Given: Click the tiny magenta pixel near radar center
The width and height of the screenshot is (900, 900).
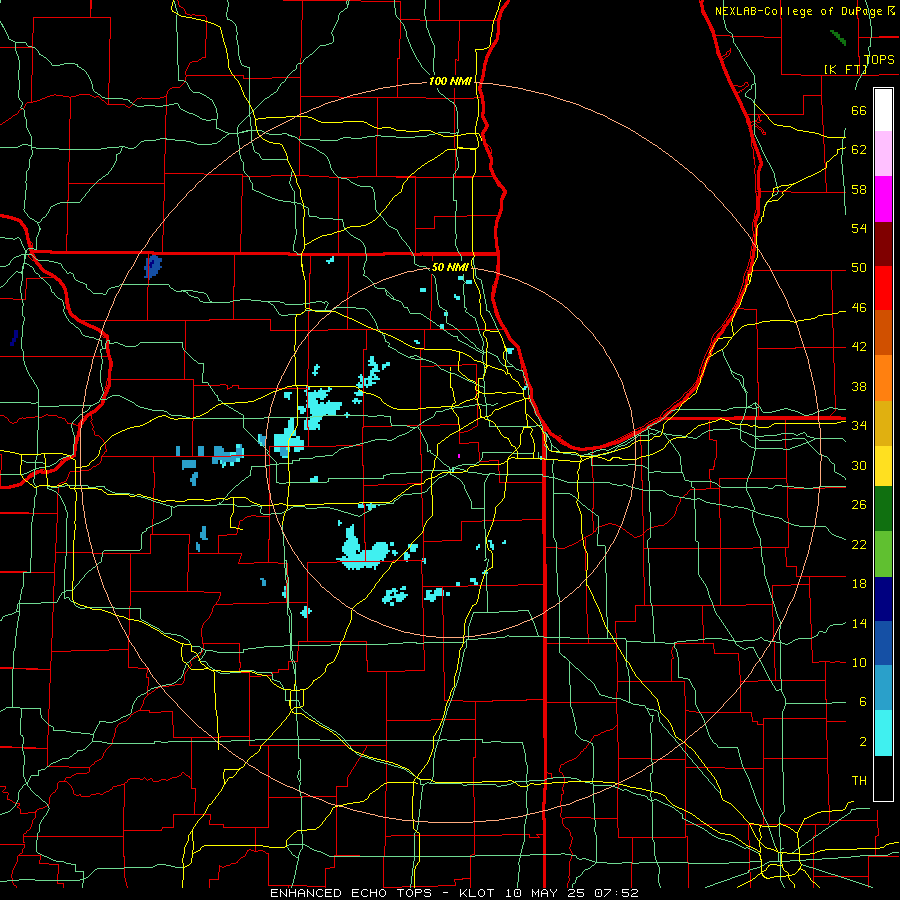Looking at the screenshot, I should coord(459,456).
